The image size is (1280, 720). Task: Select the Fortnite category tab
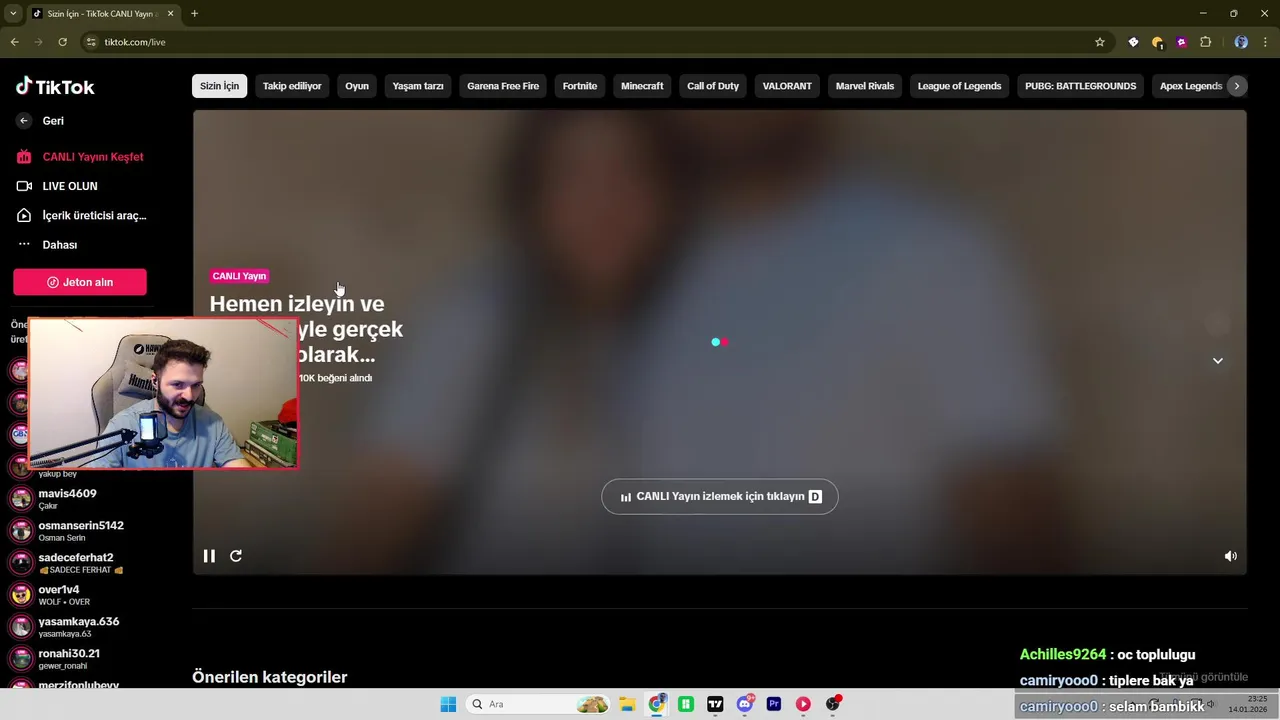coord(580,86)
